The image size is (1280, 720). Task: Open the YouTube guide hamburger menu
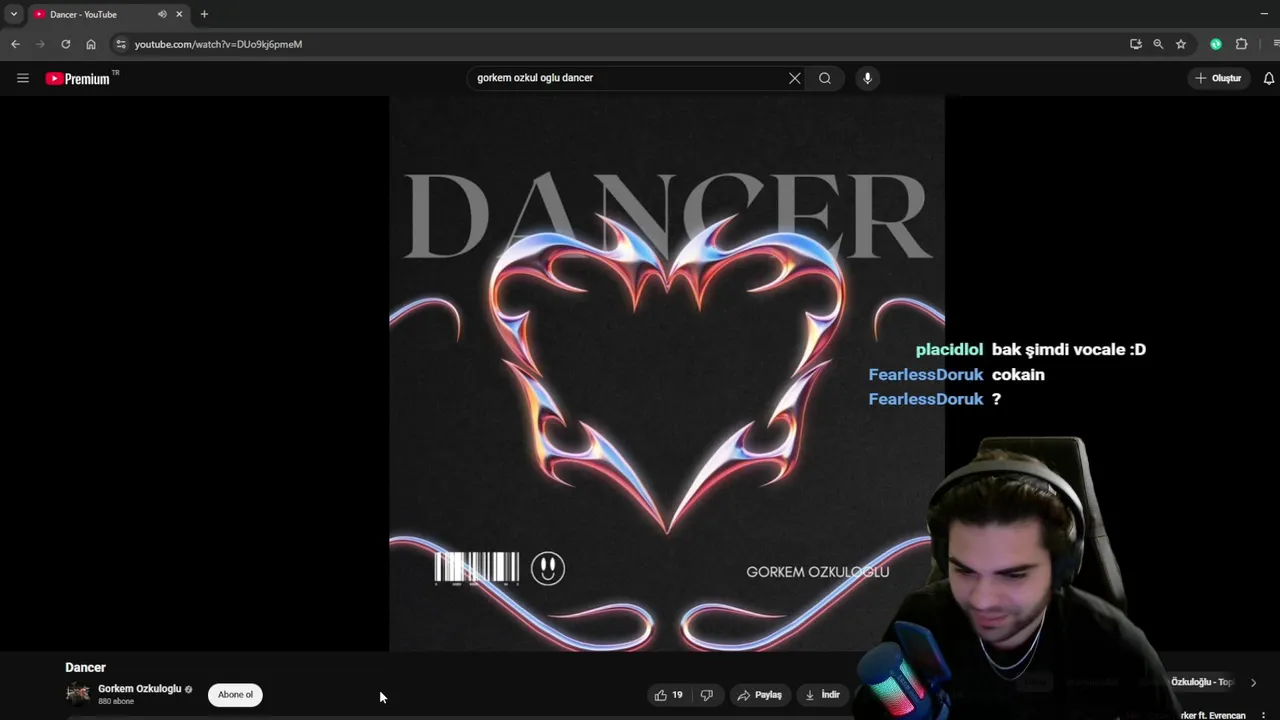(x=23, y=78)
